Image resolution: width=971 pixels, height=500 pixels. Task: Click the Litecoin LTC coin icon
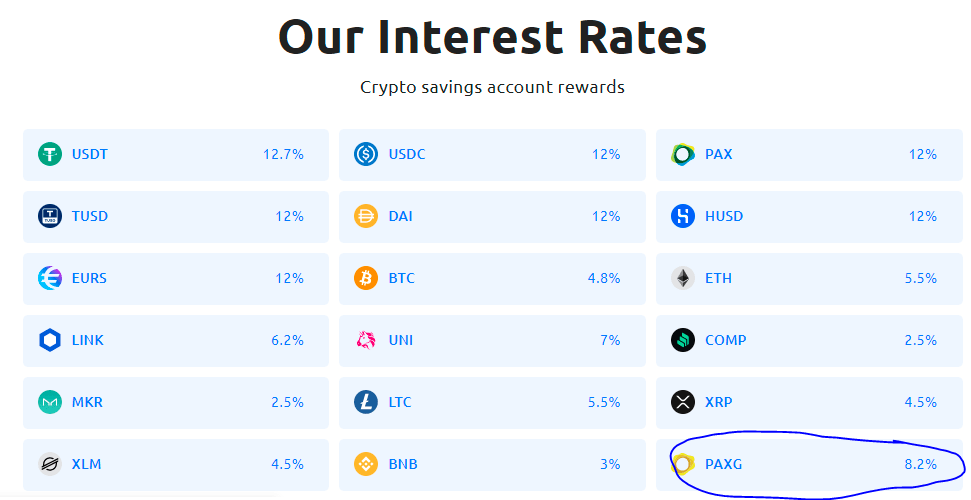pos(366,402)
